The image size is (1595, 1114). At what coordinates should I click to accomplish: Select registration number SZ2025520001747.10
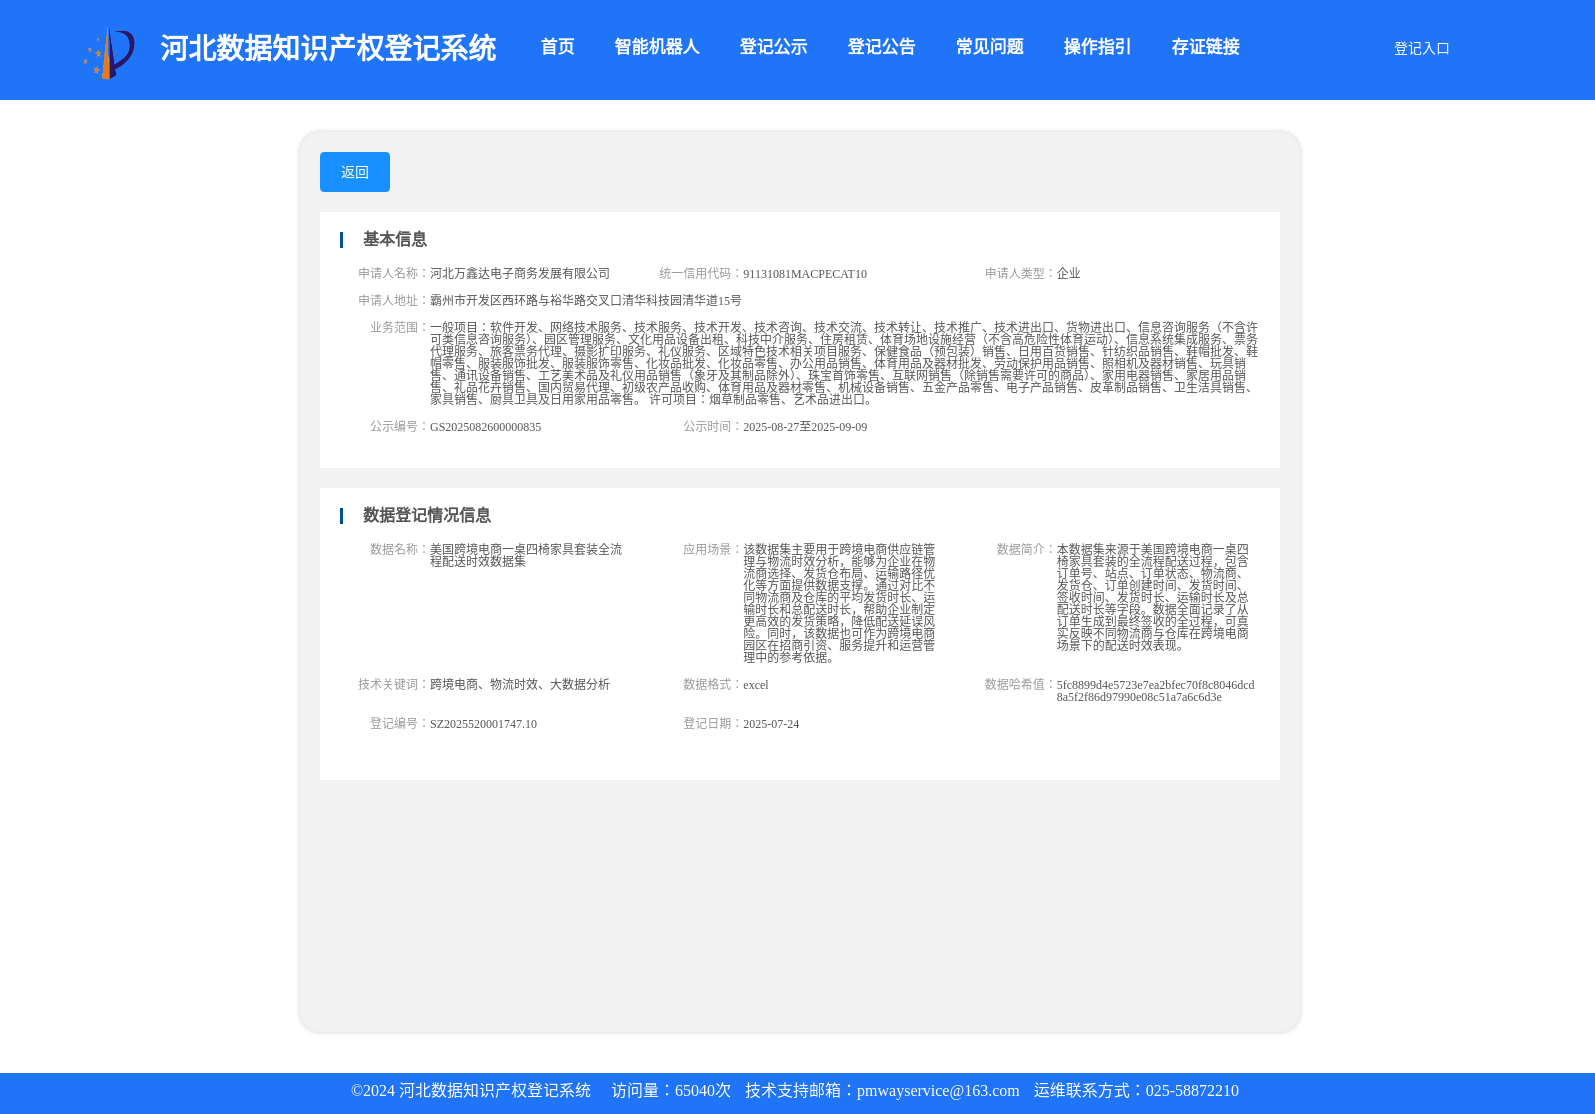(483, 724)
